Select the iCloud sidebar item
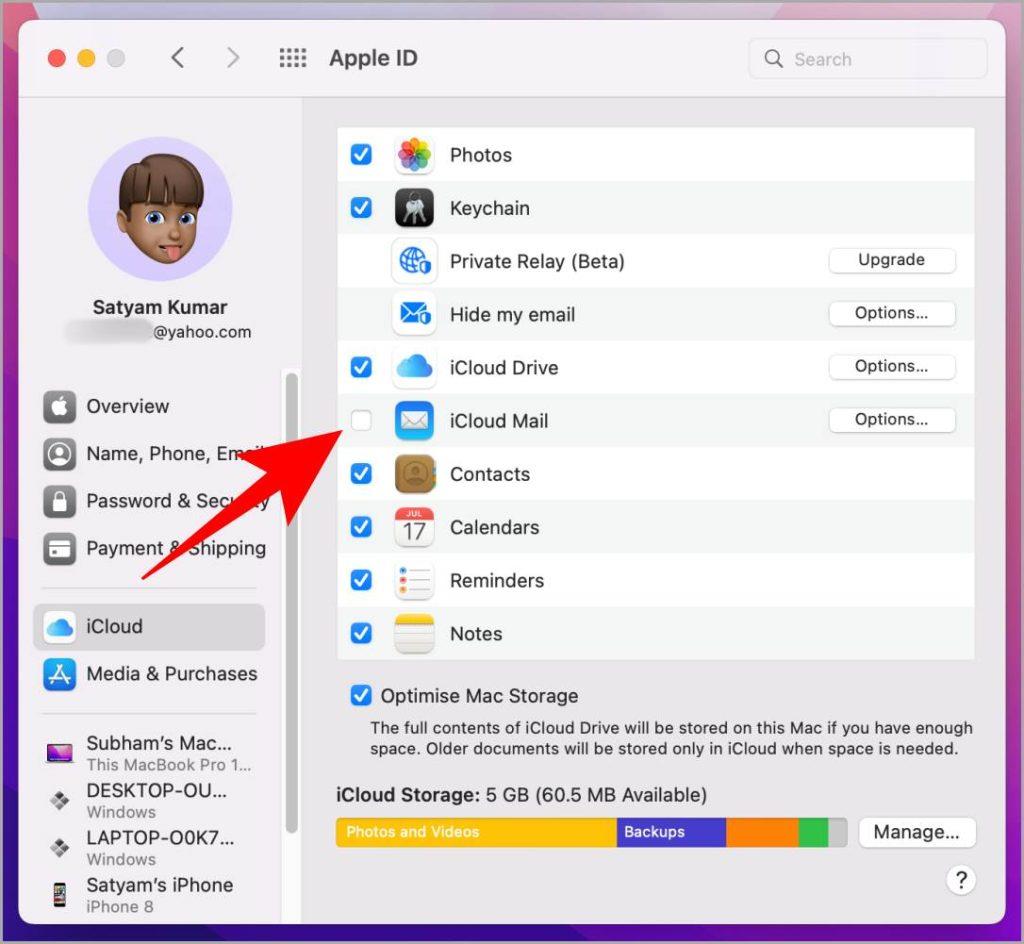Screen dimensions: 1024x944 pyautogui.click(x=150, y=627)
